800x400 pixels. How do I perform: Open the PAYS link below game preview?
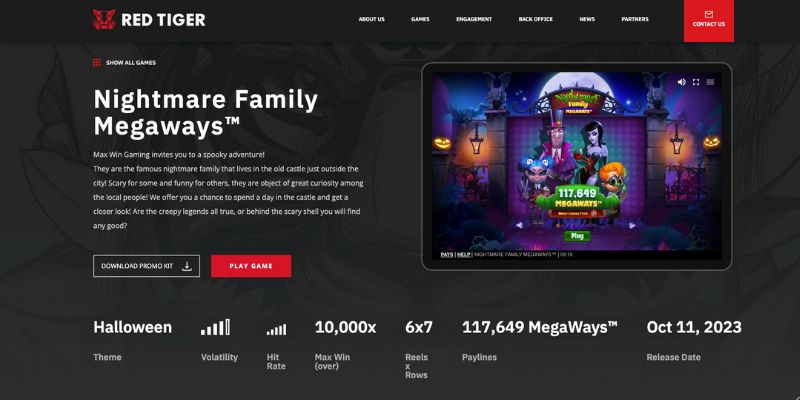(447, 254)
